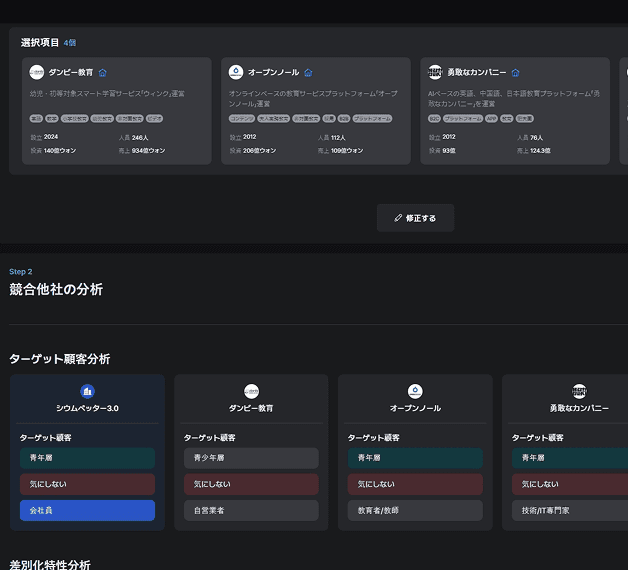Click プラットフォーム tag on 勇敢なカンパニー card
Screen dimensions: 628x570
(463, 119)
